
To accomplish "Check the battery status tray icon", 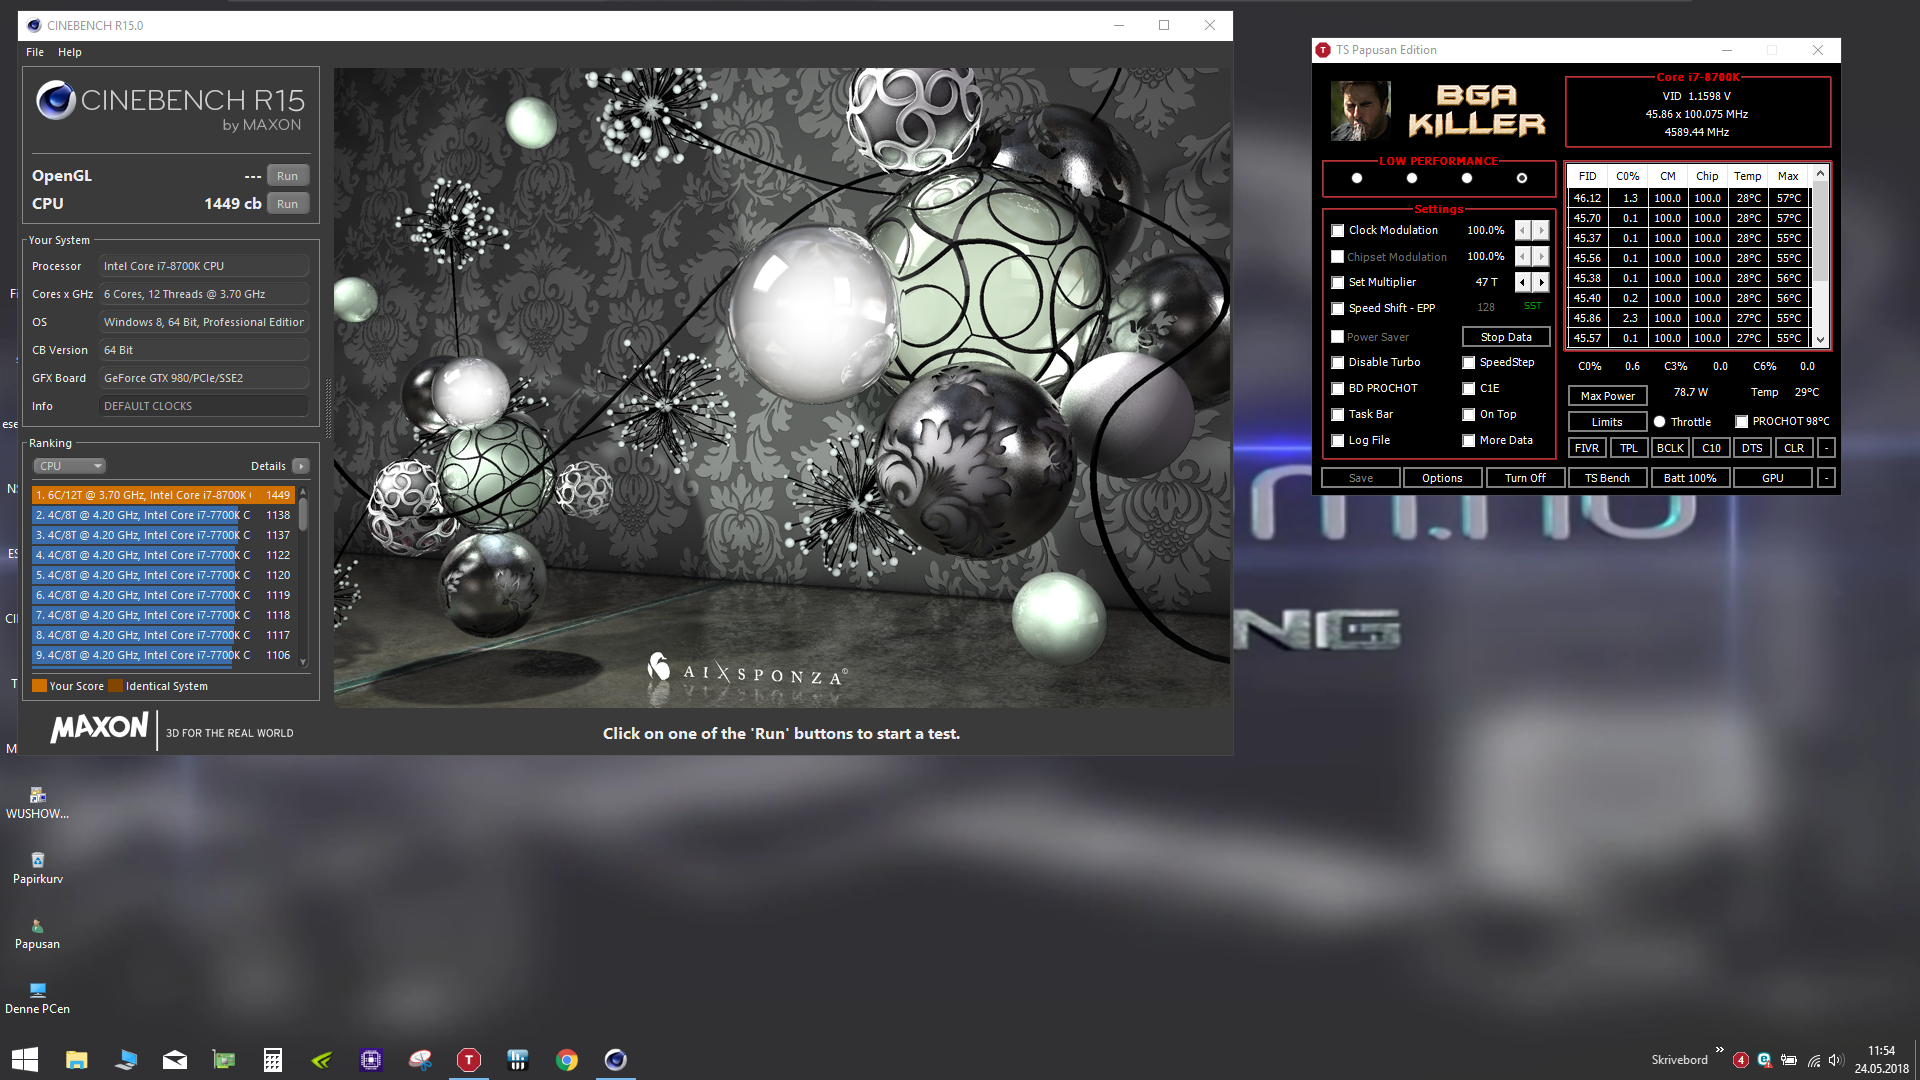I will point(1789,1060).
